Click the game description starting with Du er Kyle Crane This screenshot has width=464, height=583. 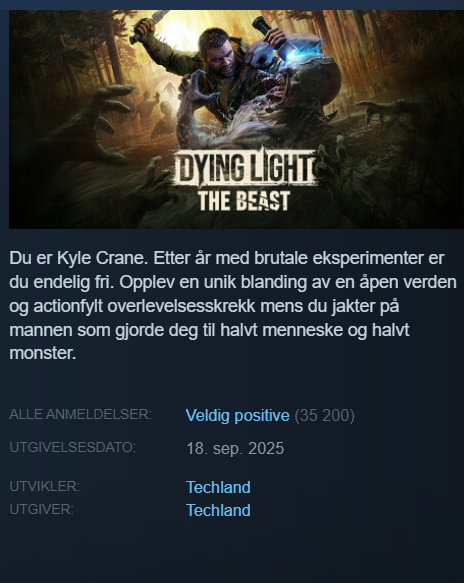coord(233,306)
